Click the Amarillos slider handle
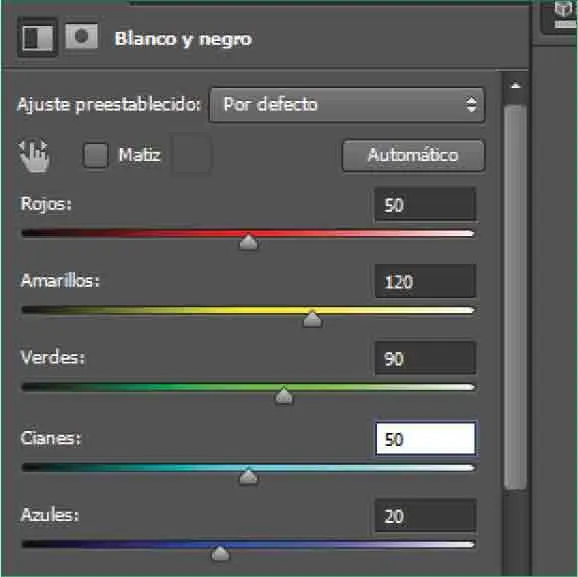Screen dimensions: 578x577 [312, 319]
